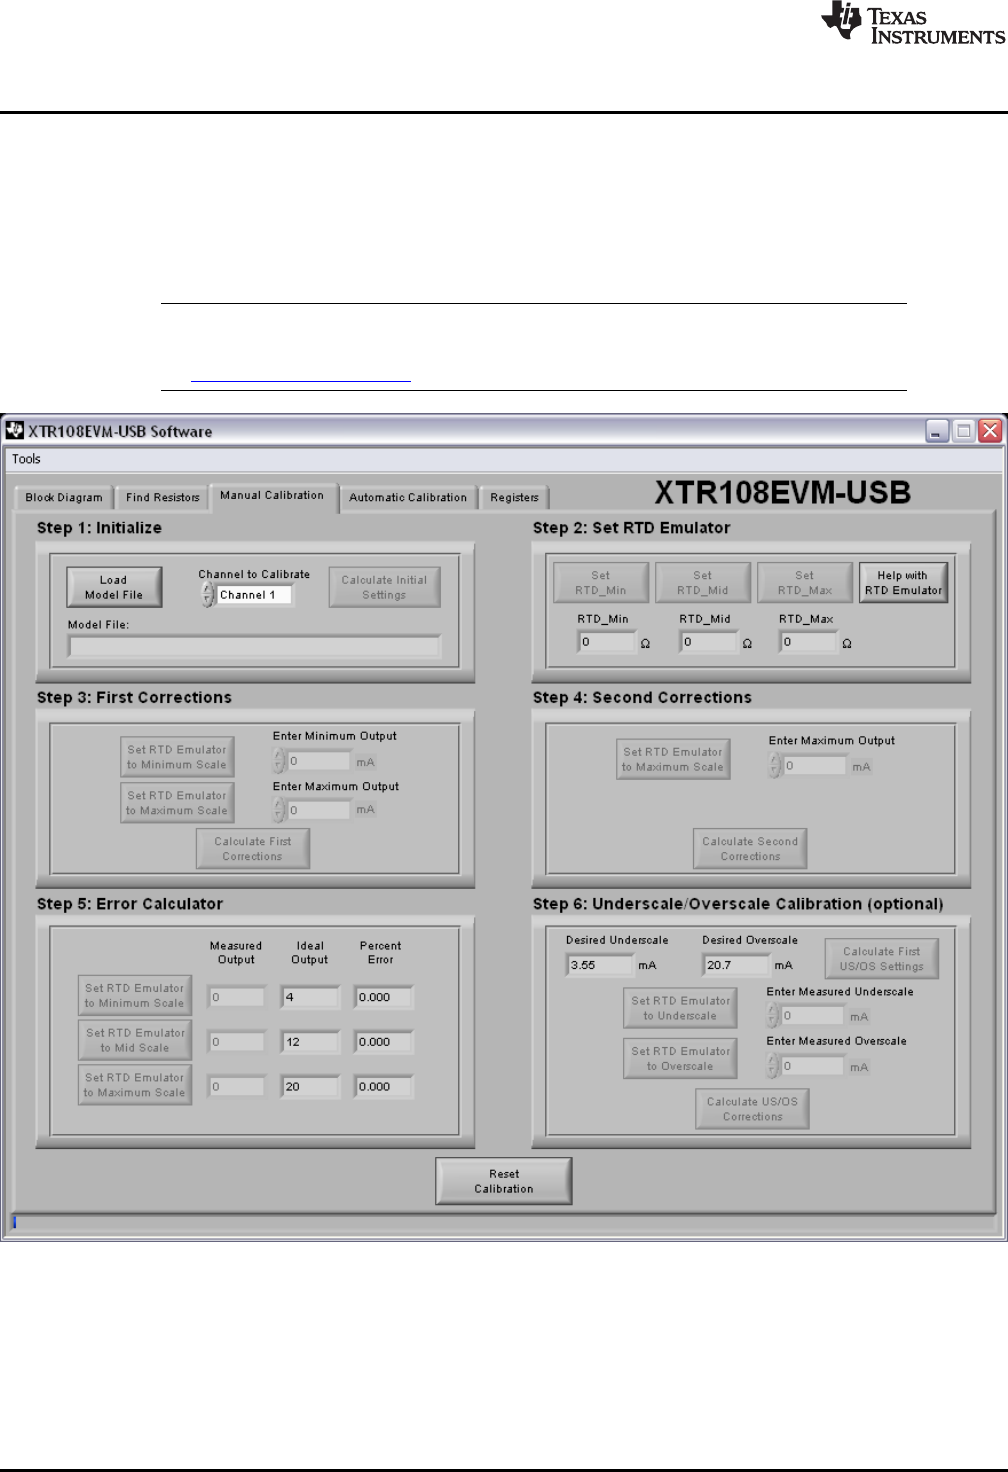Click Step 4 Set RTD Emulator to Maximum Scale
Image resolution: width=1008 pixels, height=1472 pixels.
coord(672,760)
